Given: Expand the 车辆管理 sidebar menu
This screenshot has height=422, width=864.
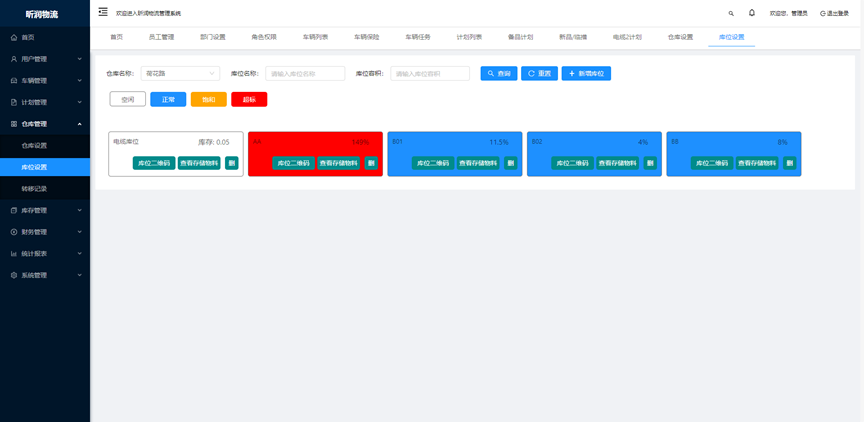Looking at the screenshot, I should [45, 80].
